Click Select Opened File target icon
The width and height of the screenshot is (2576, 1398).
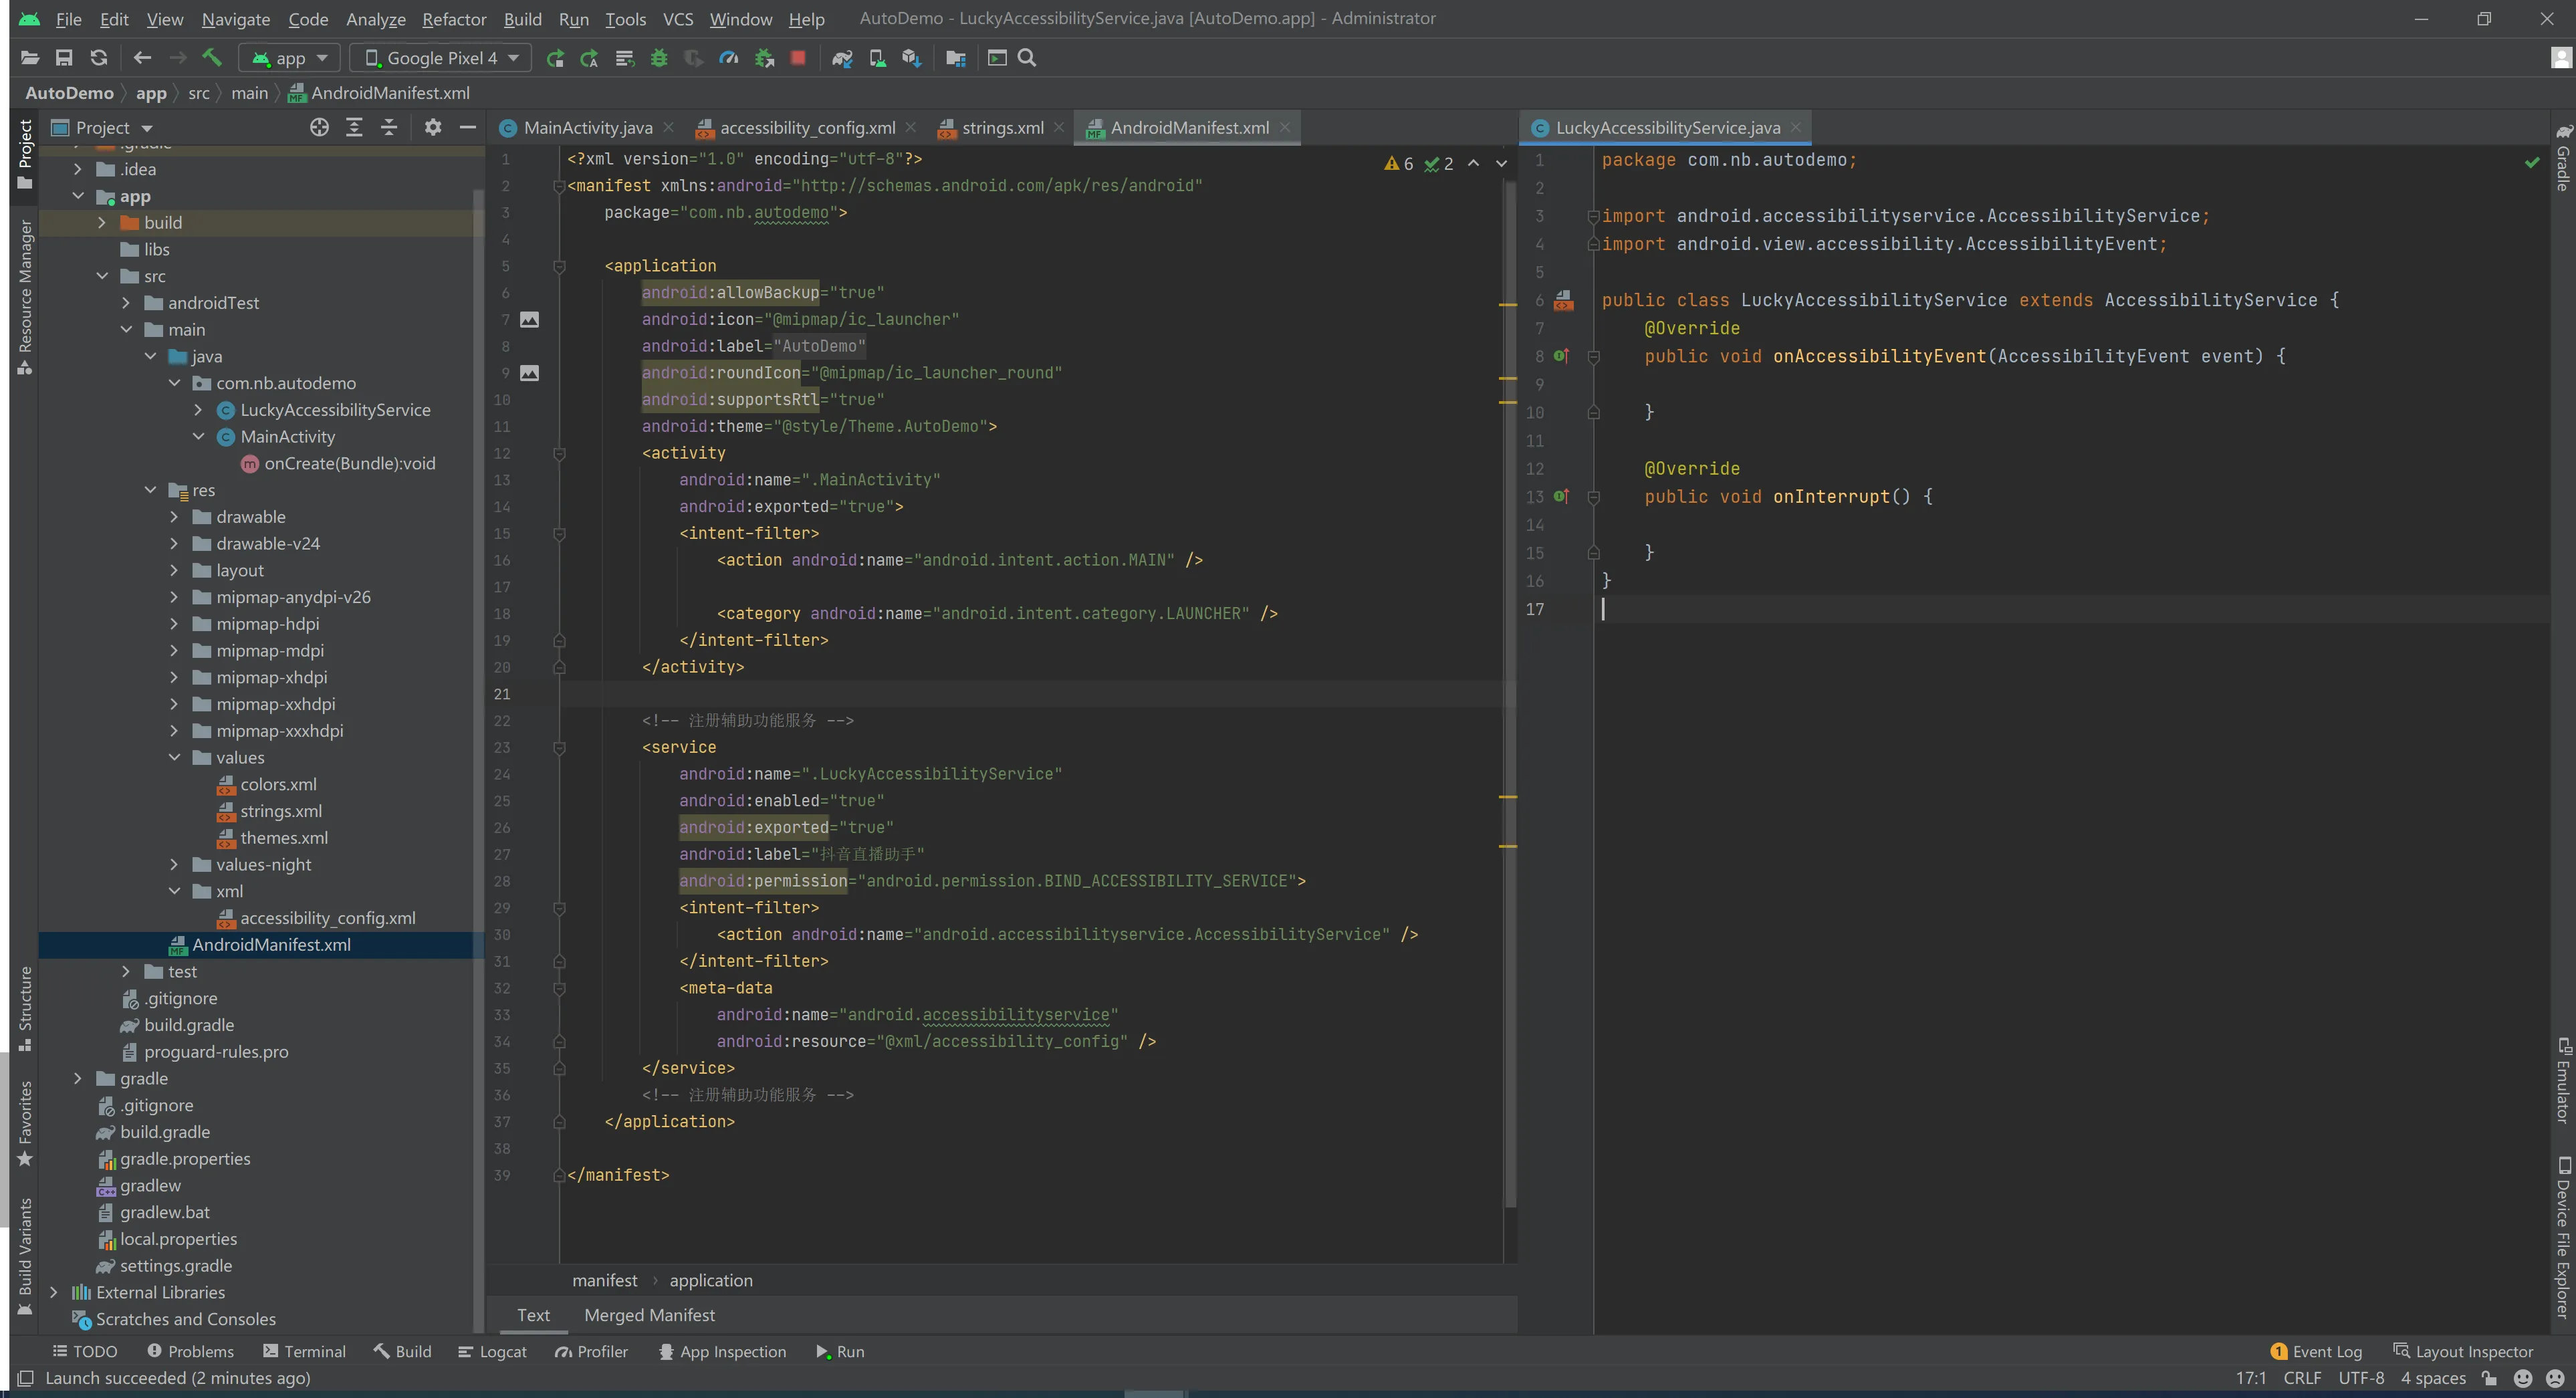319,127
